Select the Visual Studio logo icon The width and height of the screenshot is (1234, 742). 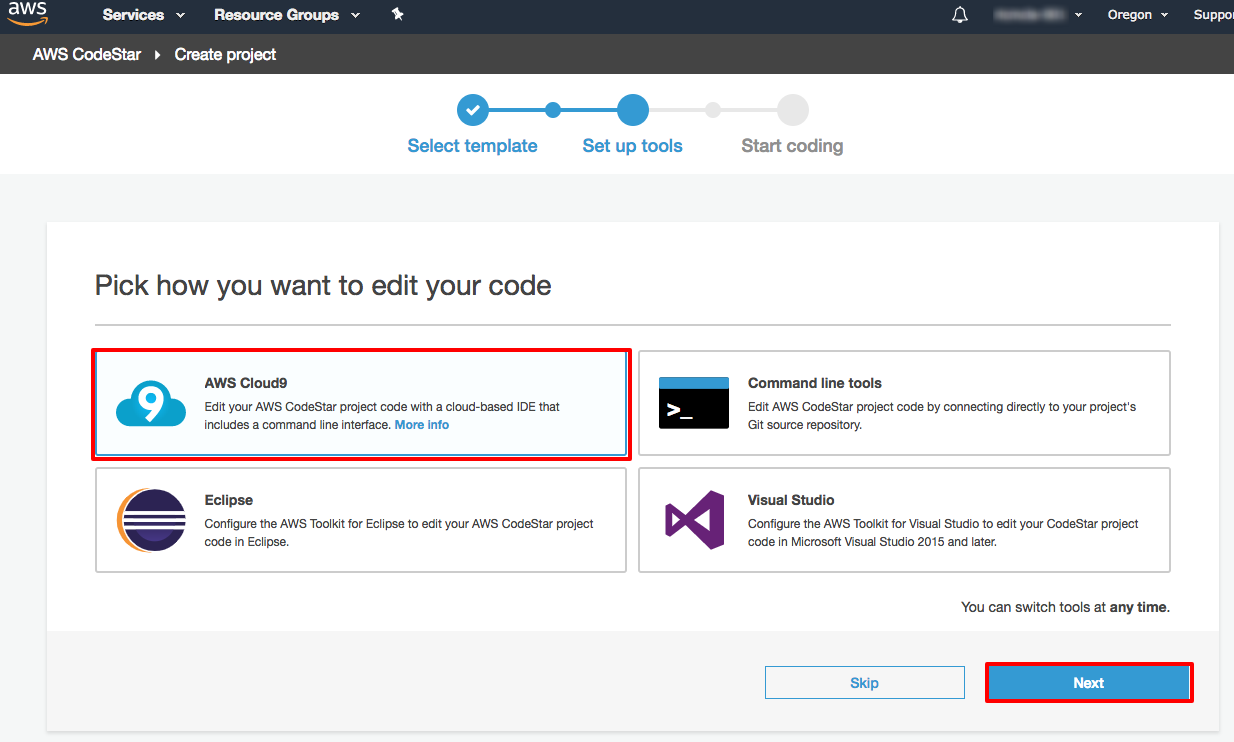click(x=695, y=520)
